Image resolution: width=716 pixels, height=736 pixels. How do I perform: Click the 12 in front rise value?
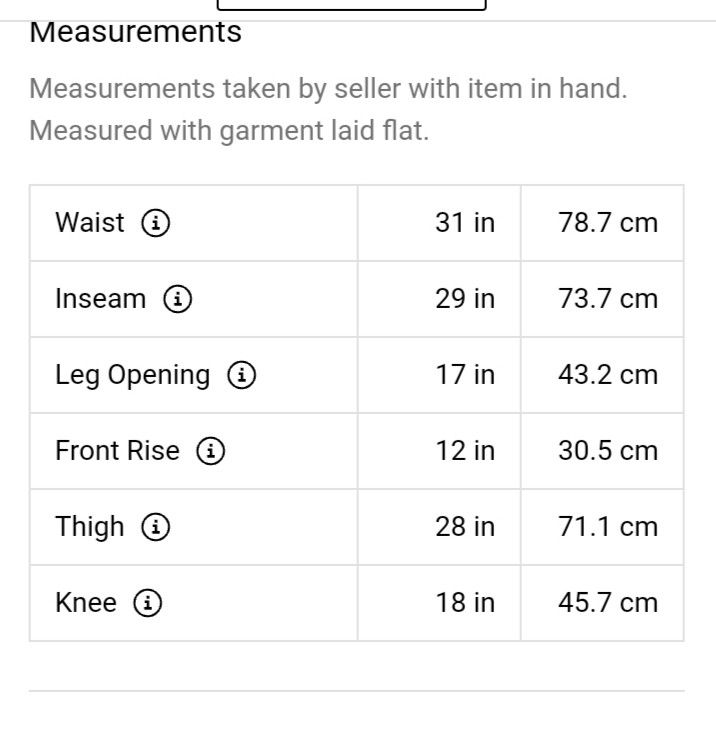[465, 451]
